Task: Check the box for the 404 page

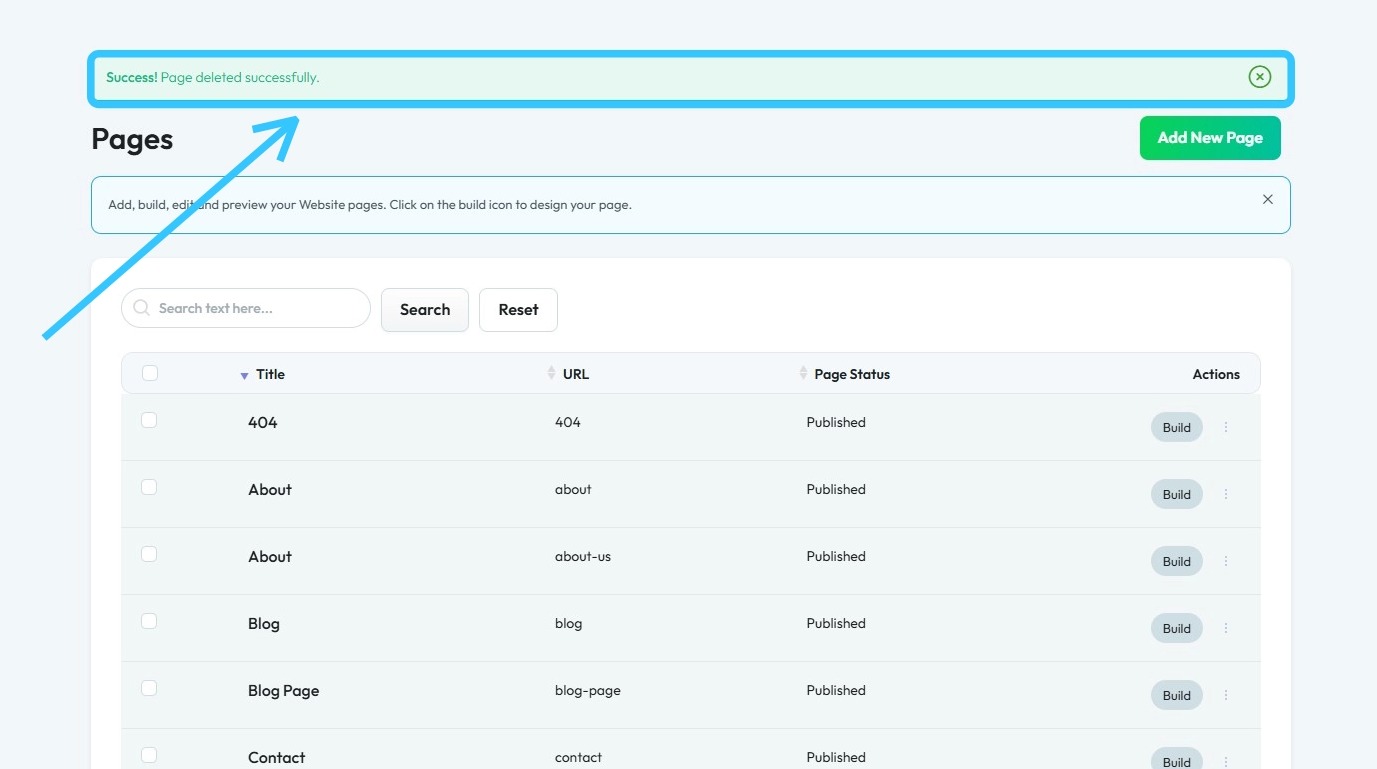Action: click(x=149, y=420)
